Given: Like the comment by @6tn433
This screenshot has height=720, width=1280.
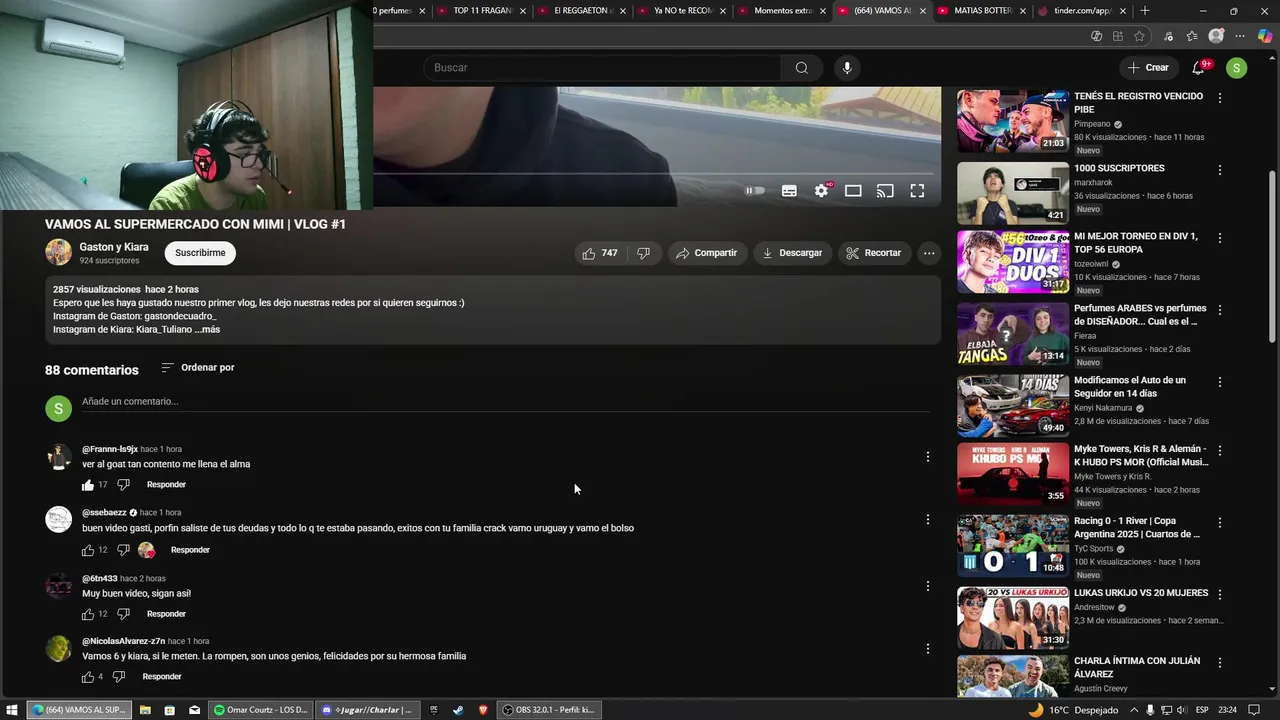Looking at the screenshot, I should 88,614.
